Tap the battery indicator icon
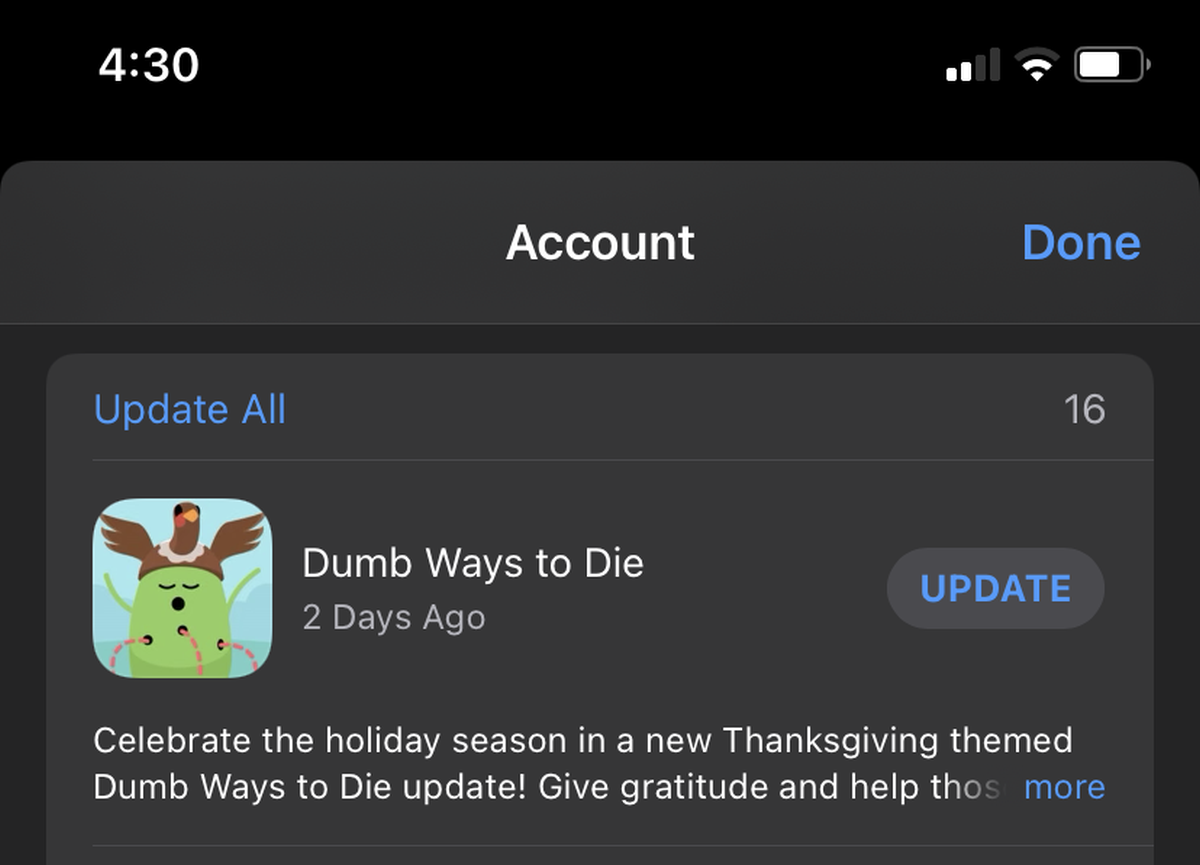Viewport: 1200px width, 865px height. click(1112, 66)
